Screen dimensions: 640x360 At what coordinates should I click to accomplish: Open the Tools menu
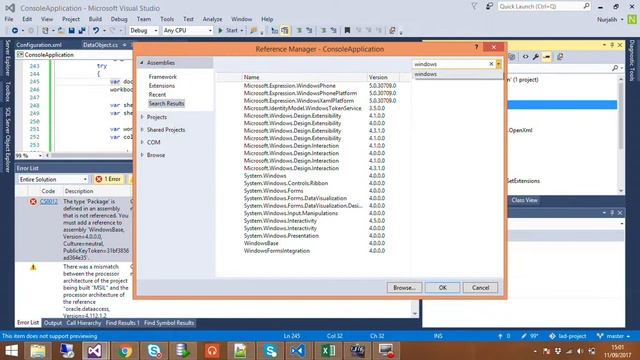(x=167, y=19)
